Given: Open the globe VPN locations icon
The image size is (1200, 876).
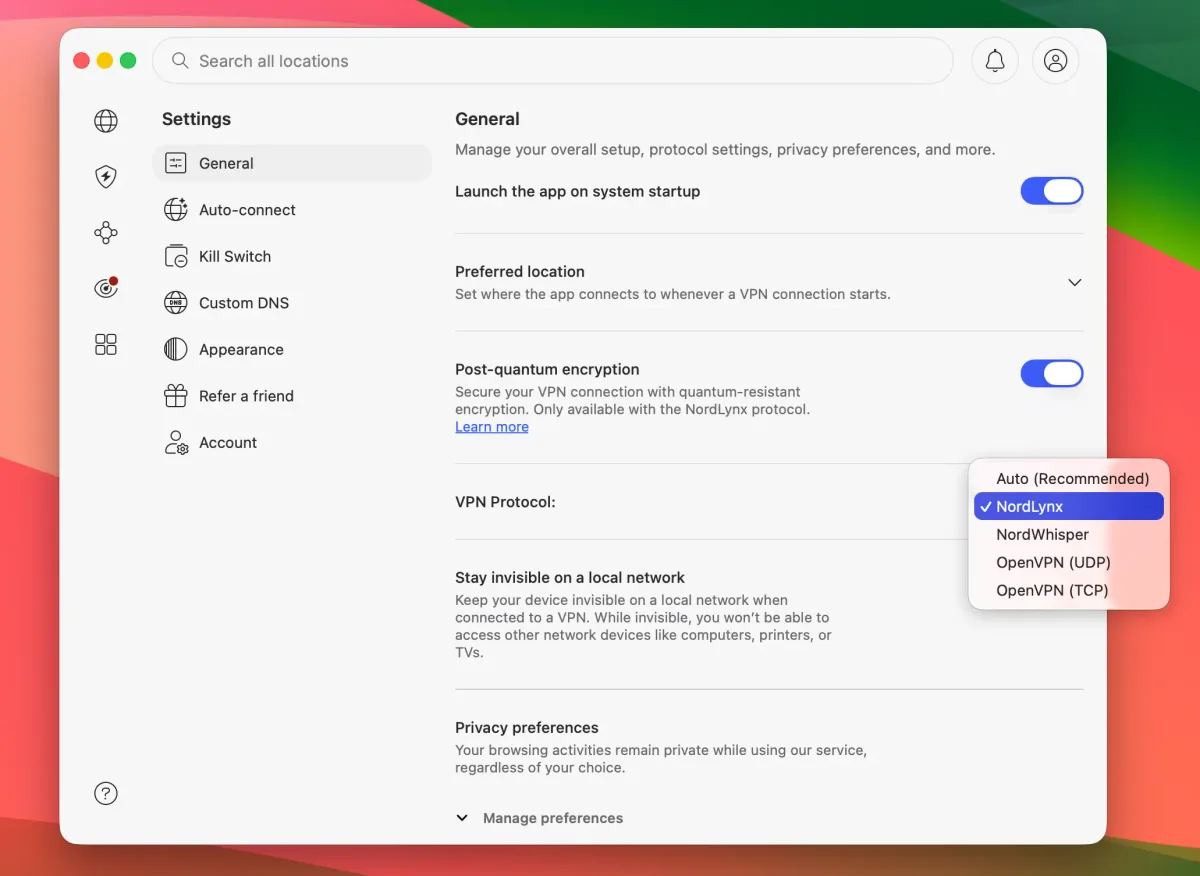Looking at the screenshot, I should coord(106,121).
